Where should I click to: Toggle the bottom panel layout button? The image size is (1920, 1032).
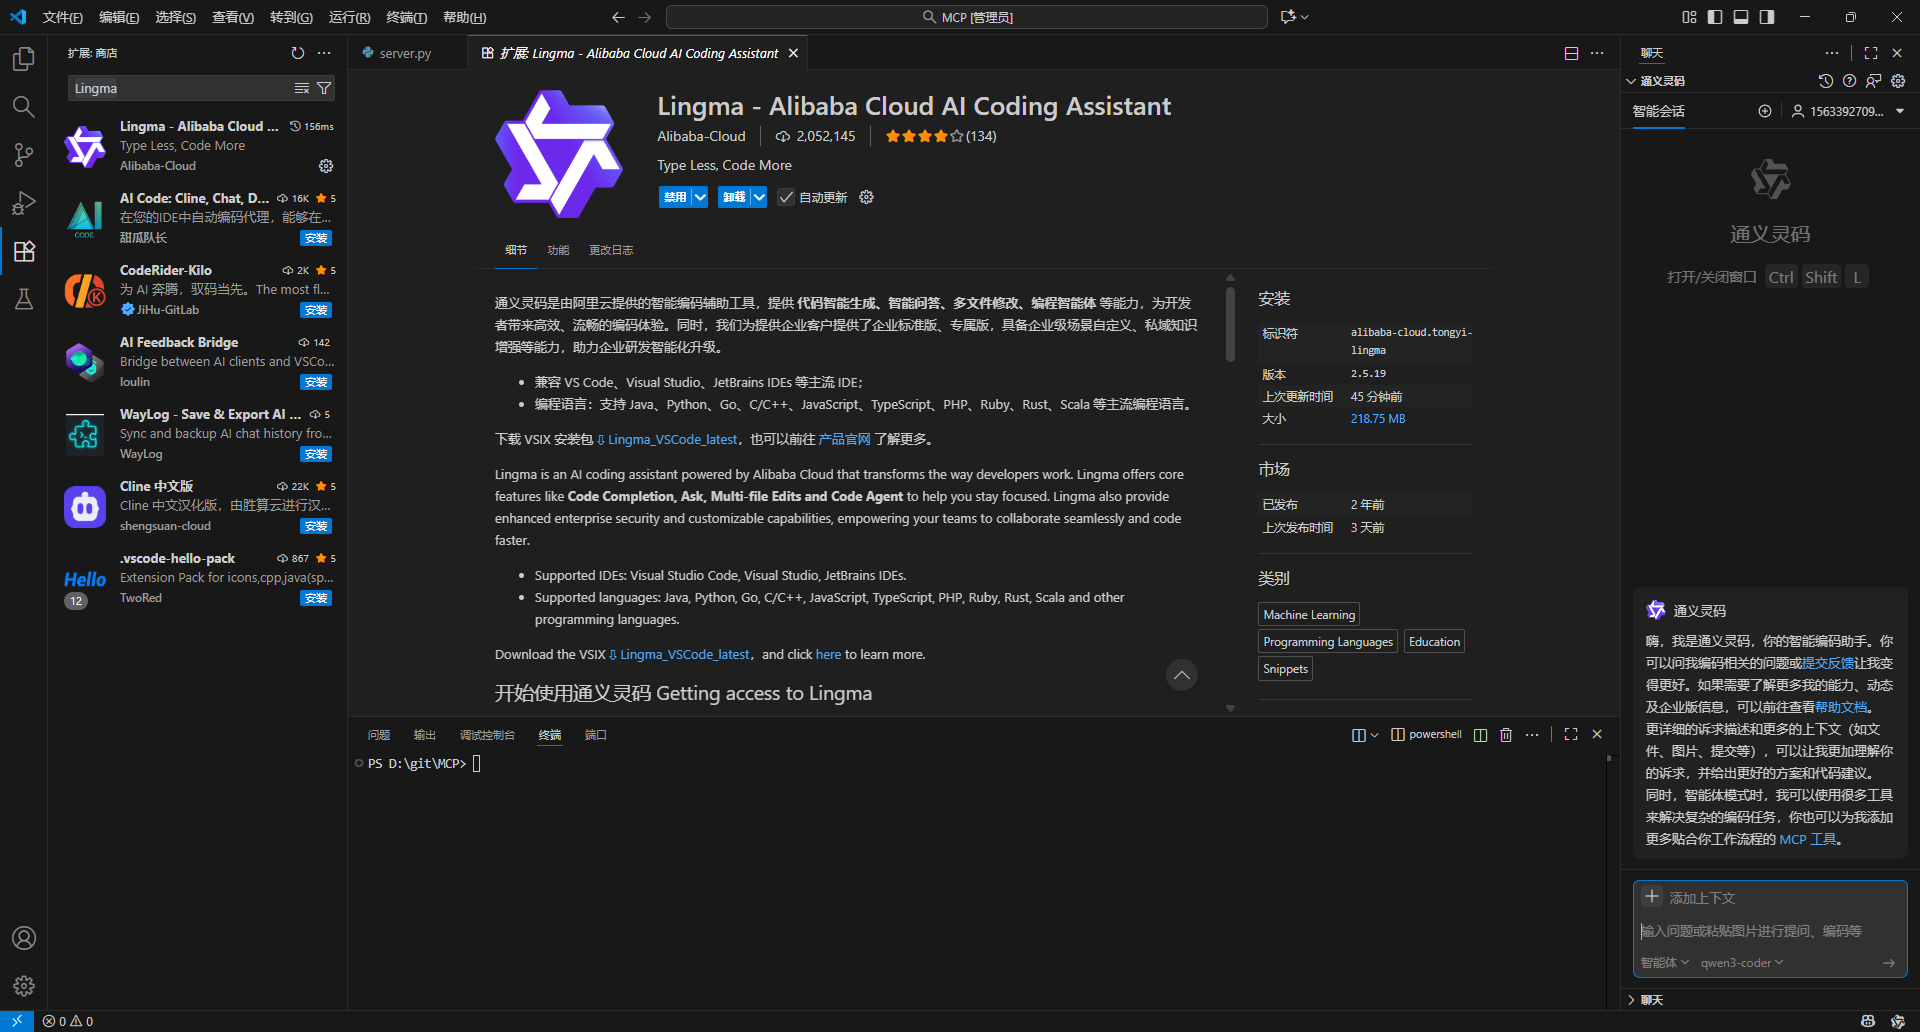pyautogui.click(x=1741, y=17)
